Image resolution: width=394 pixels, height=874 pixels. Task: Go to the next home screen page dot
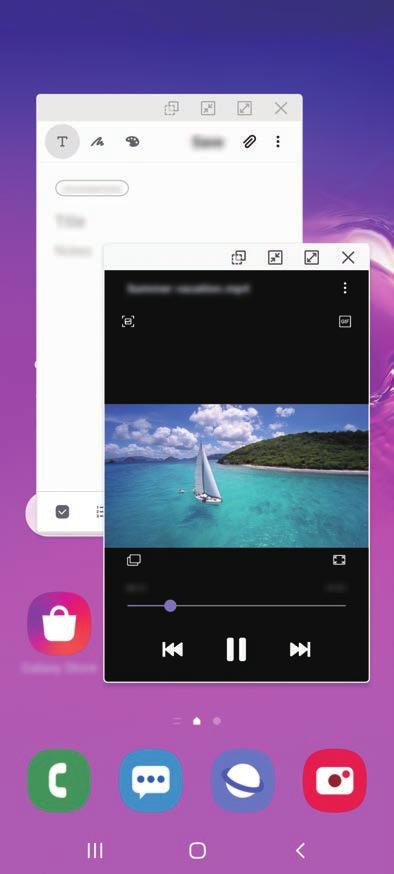coord(217,721)
